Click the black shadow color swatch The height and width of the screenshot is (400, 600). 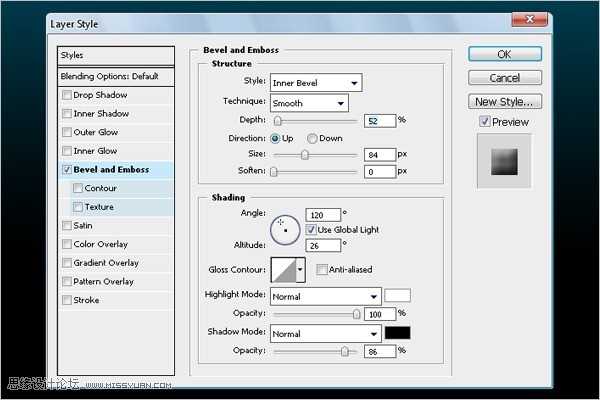click(x=398, y=333)
